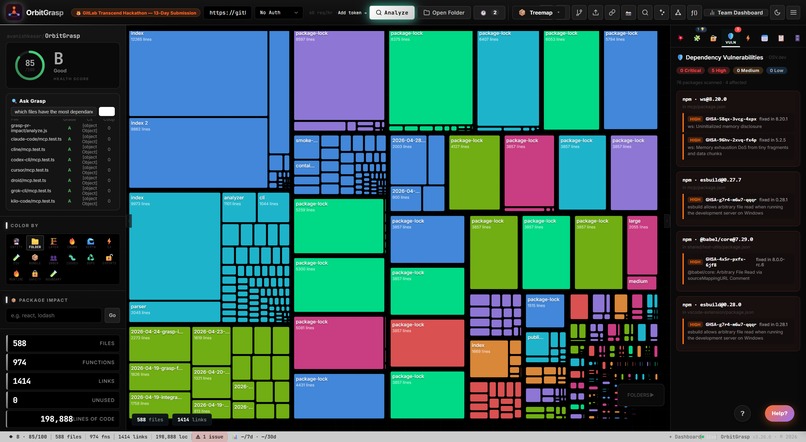Click the Analyze button
This screenshot has height=442, width=806.
(x=392, y=12)
